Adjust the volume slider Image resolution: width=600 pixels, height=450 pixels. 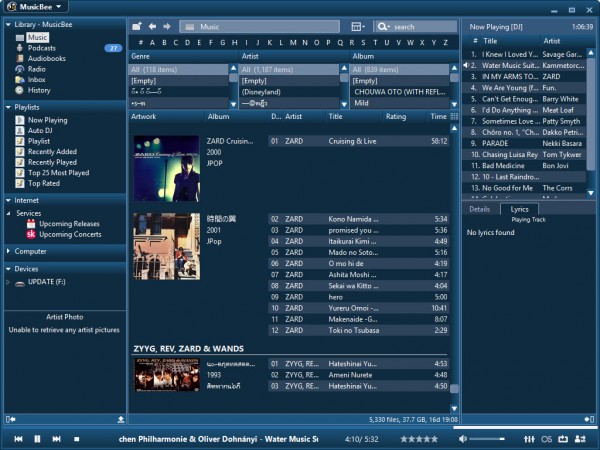click(487, 439)
